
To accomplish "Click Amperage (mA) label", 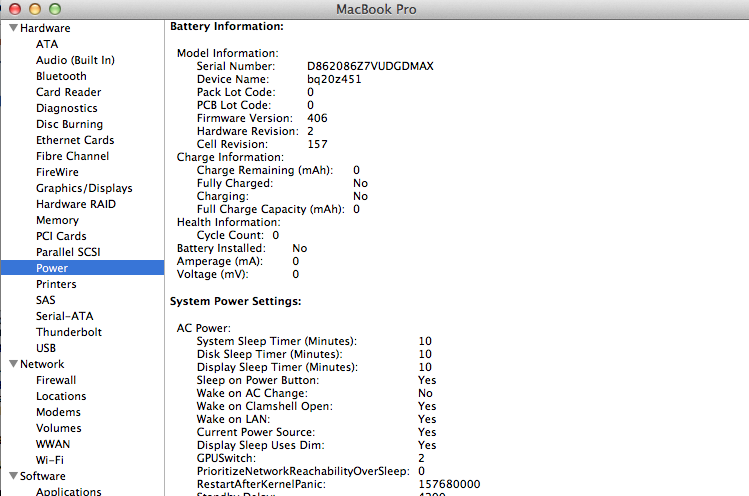I will (x=220, y=261).
